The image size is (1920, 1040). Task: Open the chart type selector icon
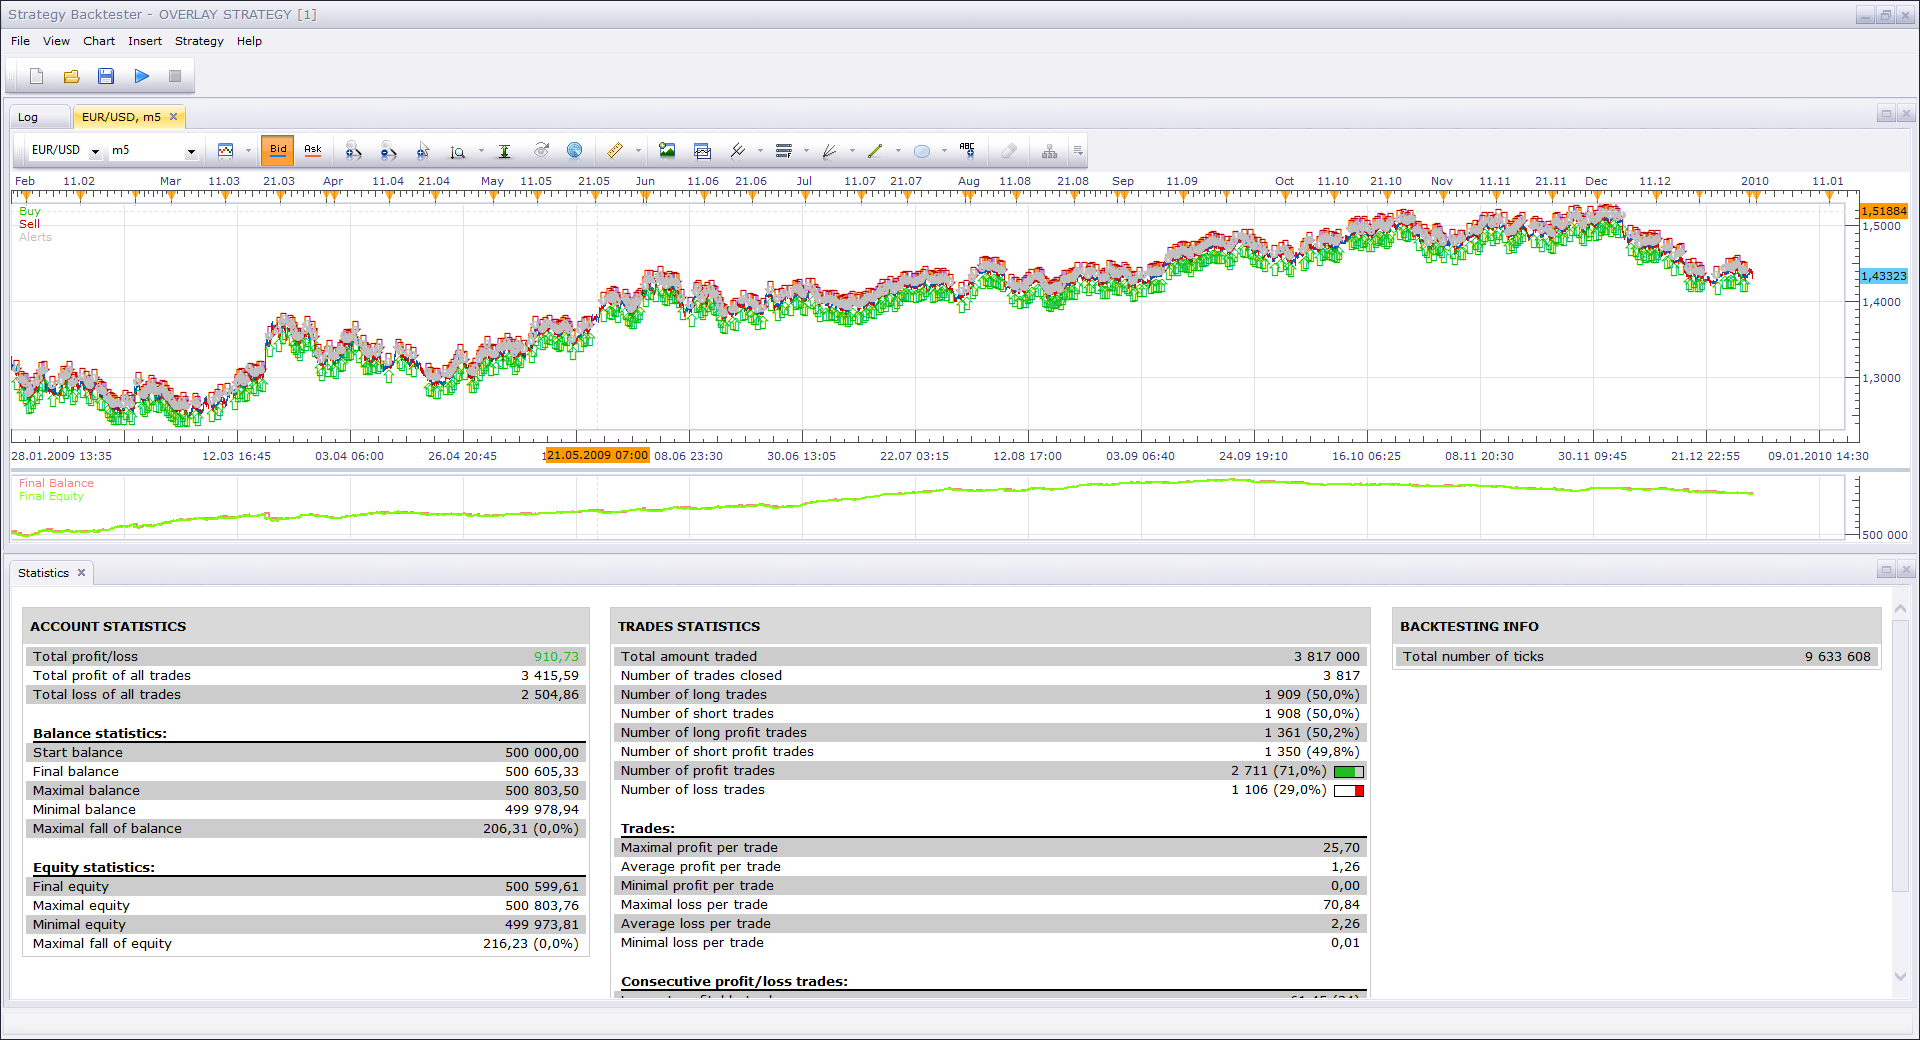point(226,151)
